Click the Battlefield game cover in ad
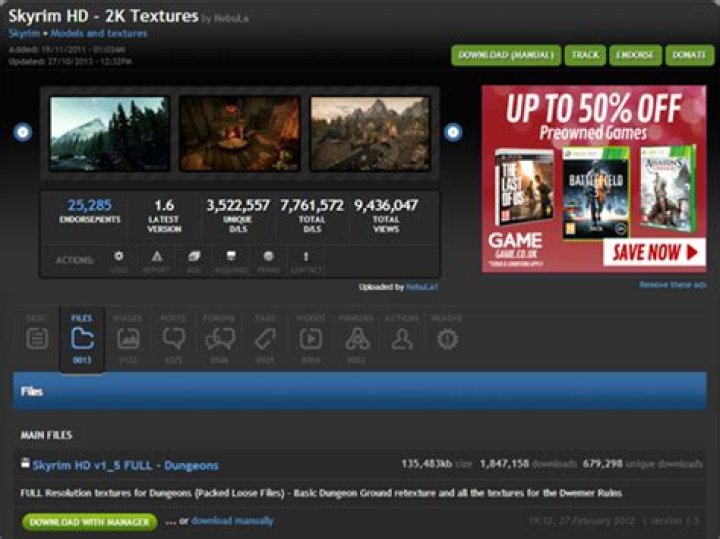The width and height of the screenshot is (720, 539). tap(596, 193)
